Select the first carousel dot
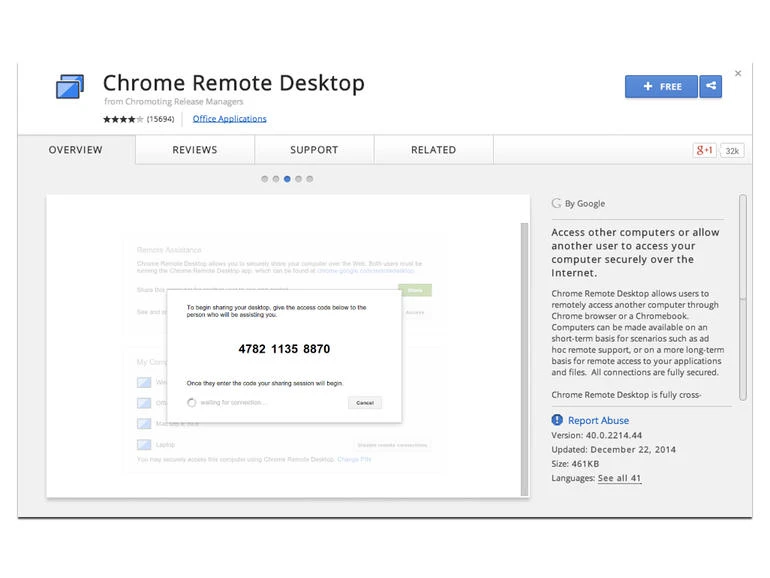 coord(265,179)
